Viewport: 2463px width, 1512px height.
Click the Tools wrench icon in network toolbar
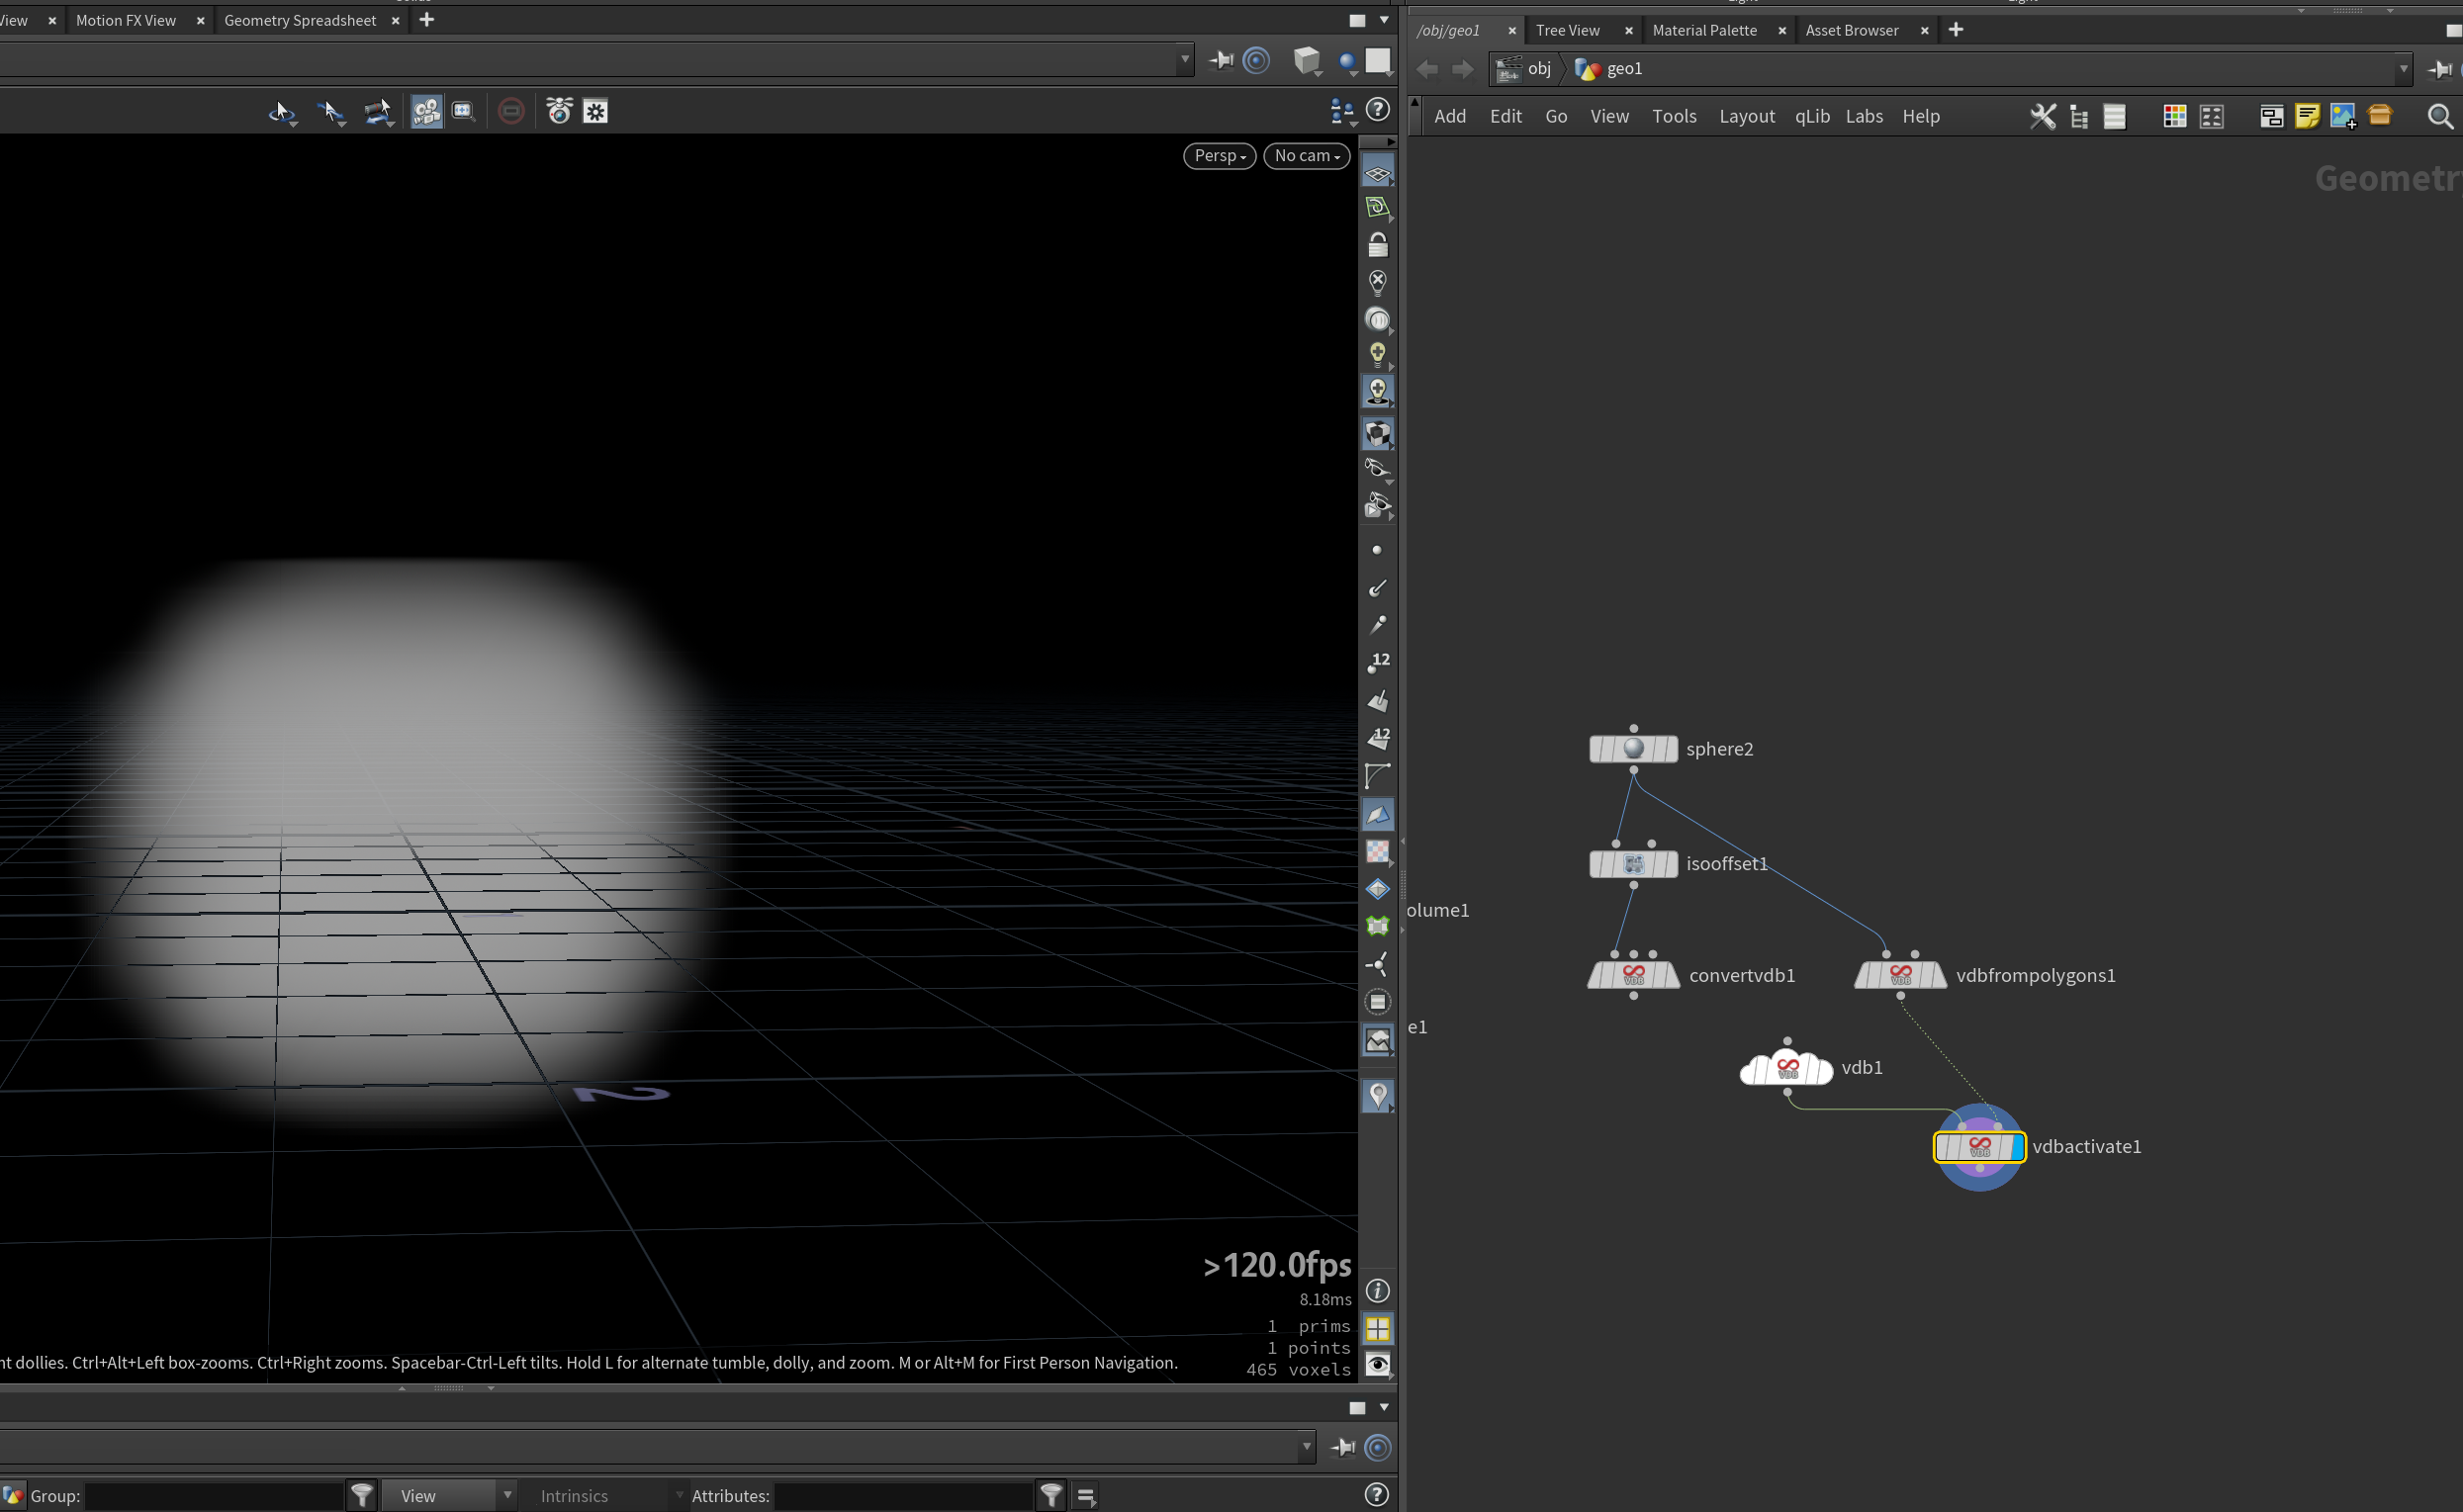click(2042, 117)
